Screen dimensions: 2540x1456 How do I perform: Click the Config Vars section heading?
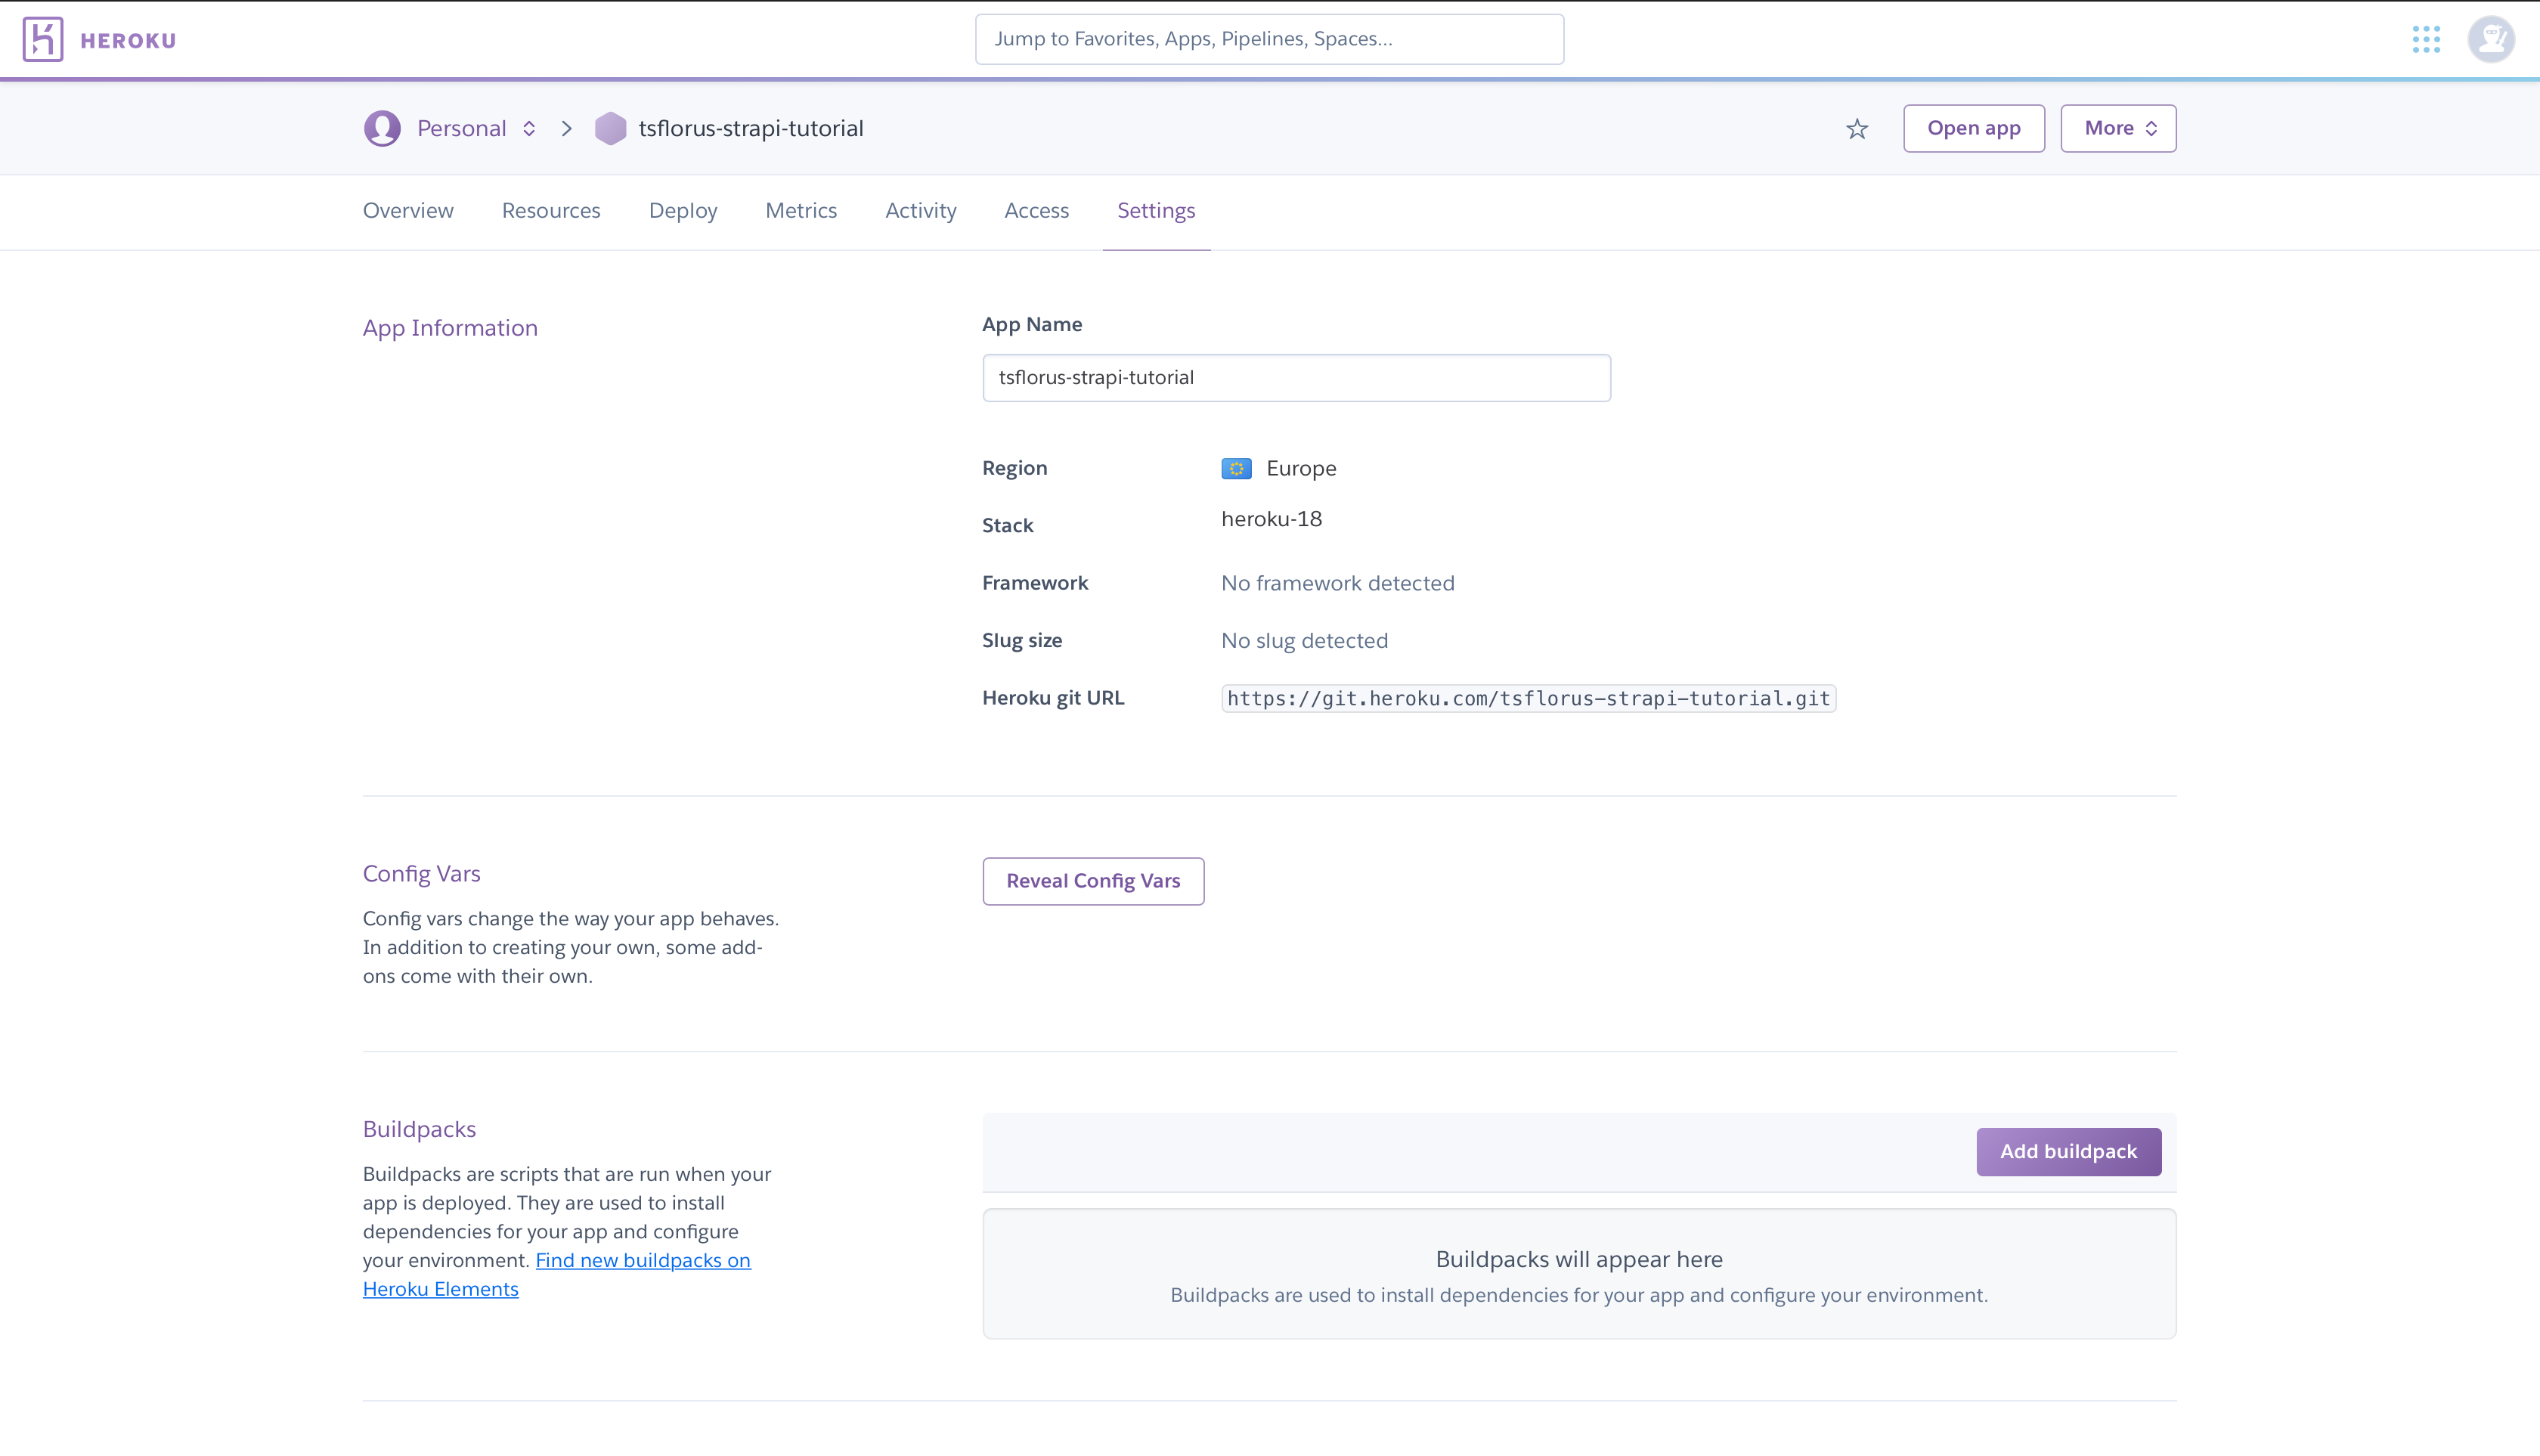[421, 874]
